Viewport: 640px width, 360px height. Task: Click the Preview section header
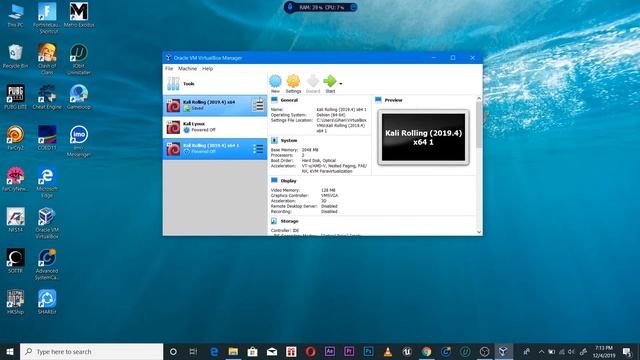(x=393, y=100)
